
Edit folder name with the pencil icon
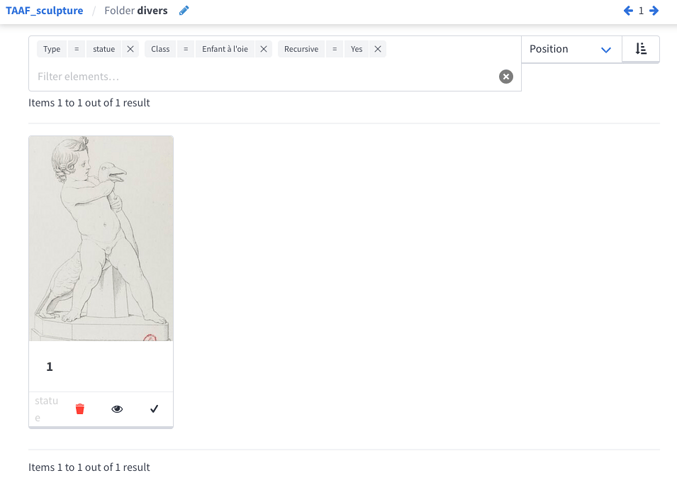tap(184, 10)
